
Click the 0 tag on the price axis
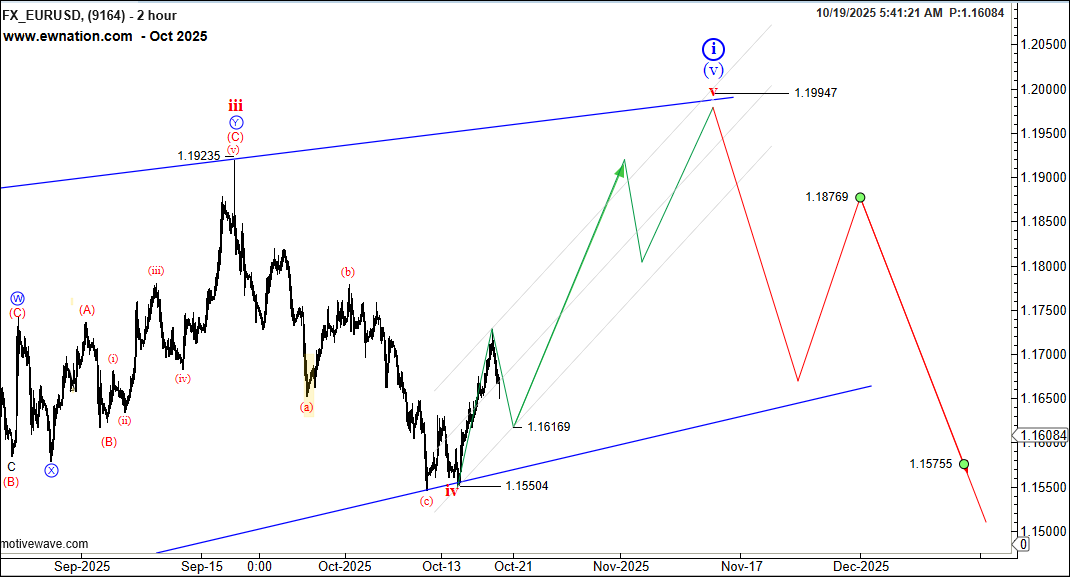click(x=1022, y=544)
